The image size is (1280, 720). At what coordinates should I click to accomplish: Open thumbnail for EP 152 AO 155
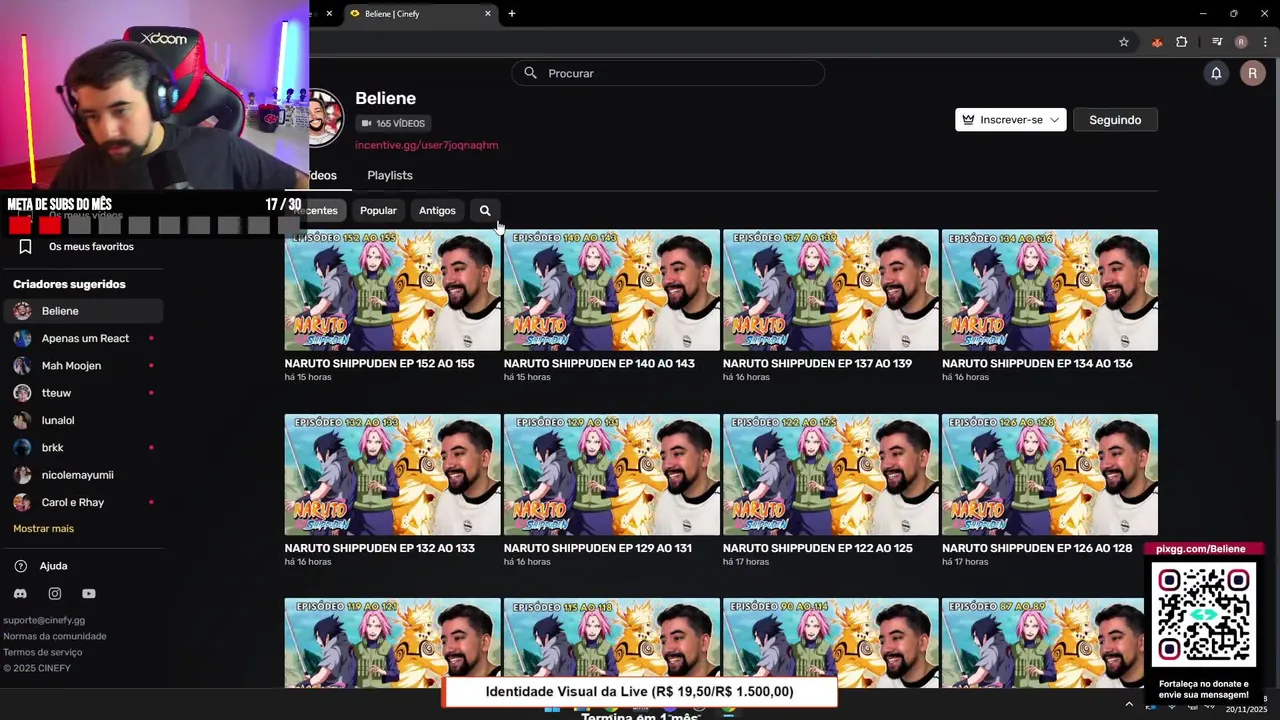[392, 290]
